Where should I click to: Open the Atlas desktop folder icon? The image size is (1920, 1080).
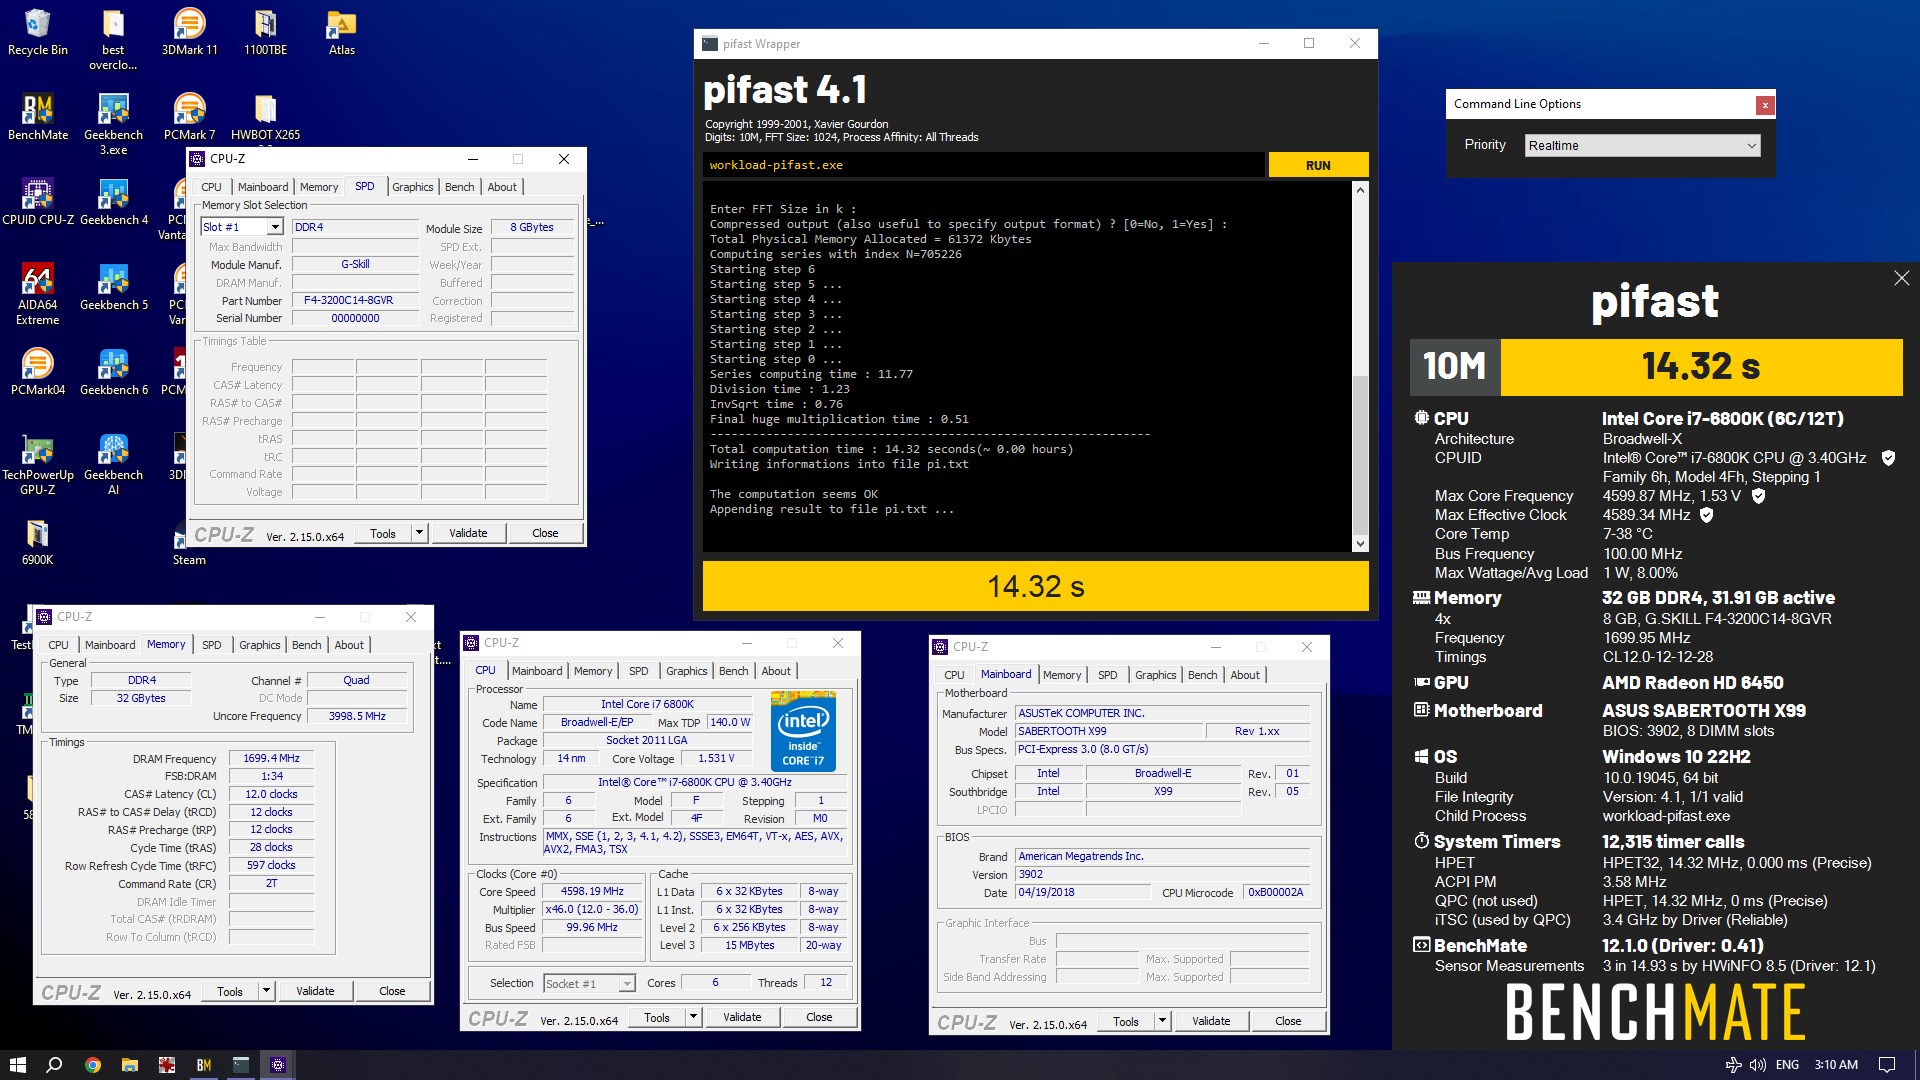pos(341,32)
